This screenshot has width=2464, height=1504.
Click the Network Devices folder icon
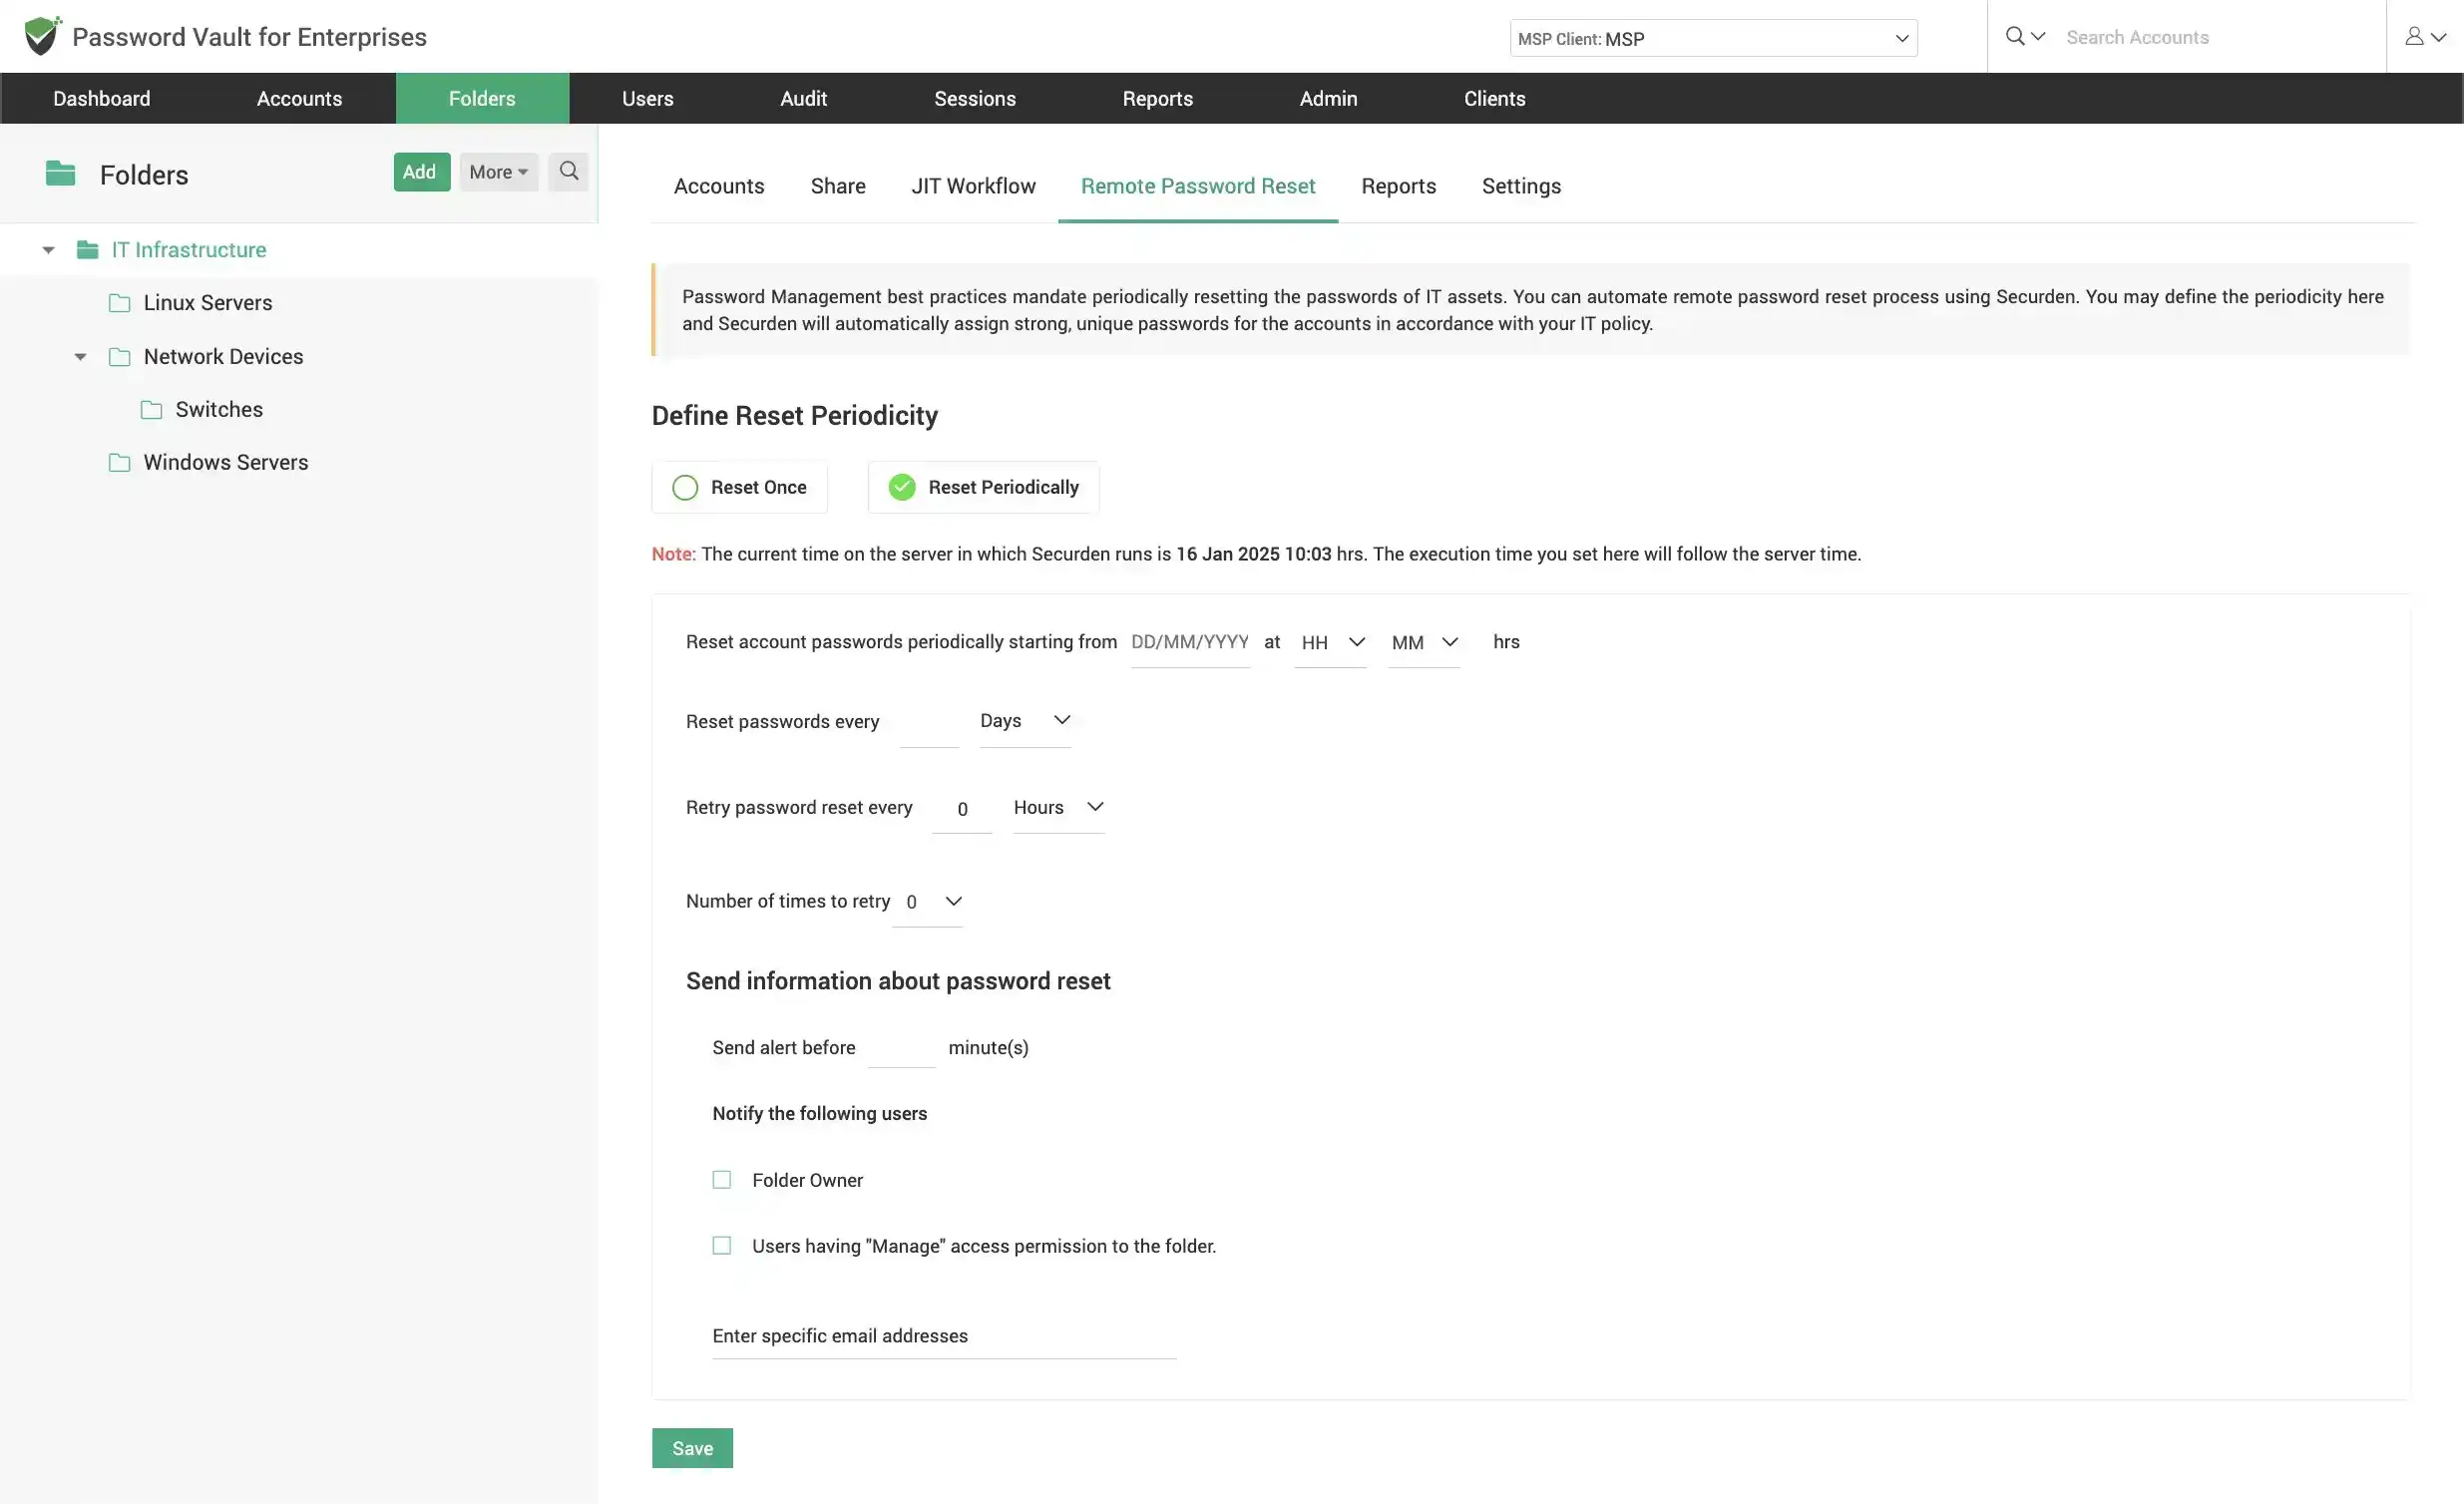[118, 357]
